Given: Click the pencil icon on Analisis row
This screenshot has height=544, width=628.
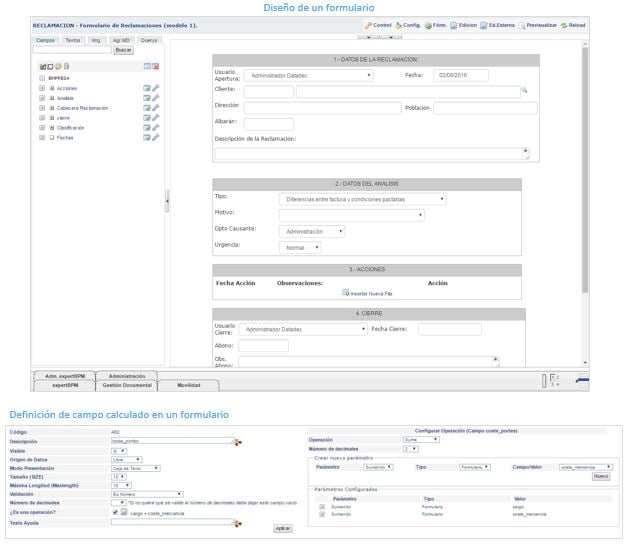Looking at the screenshot, I should 155,98.
